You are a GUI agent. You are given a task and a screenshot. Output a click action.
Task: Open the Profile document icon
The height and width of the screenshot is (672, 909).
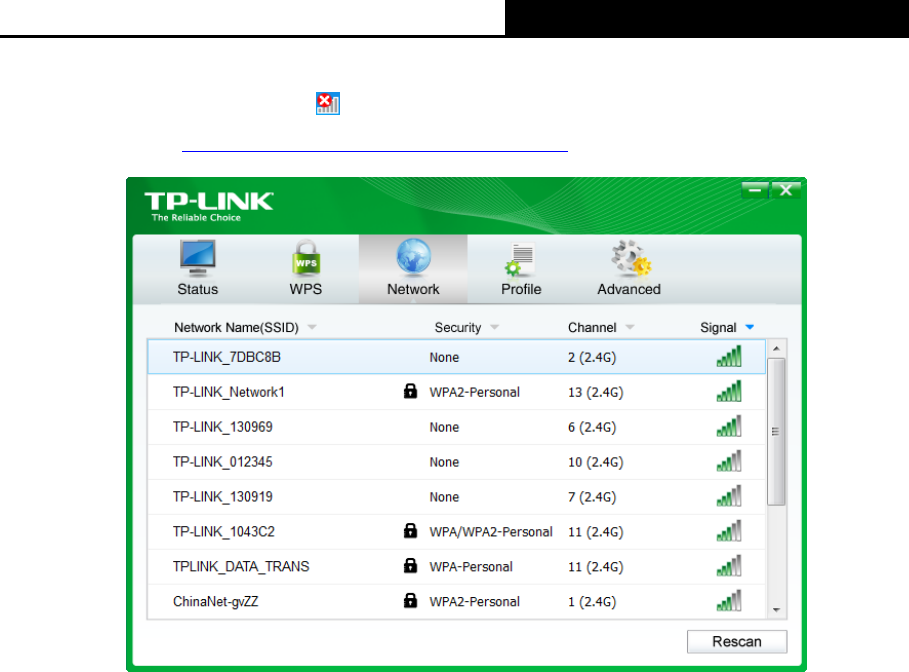(x=520, y=259)
